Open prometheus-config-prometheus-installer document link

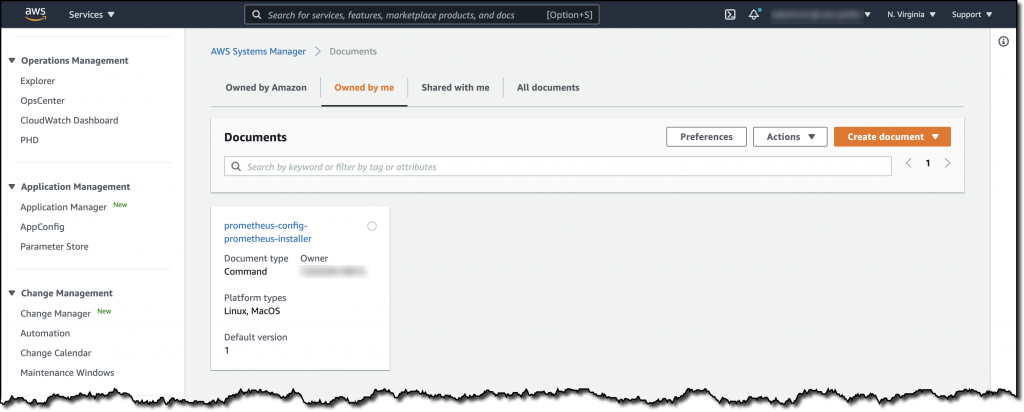(x=268, y=232)
